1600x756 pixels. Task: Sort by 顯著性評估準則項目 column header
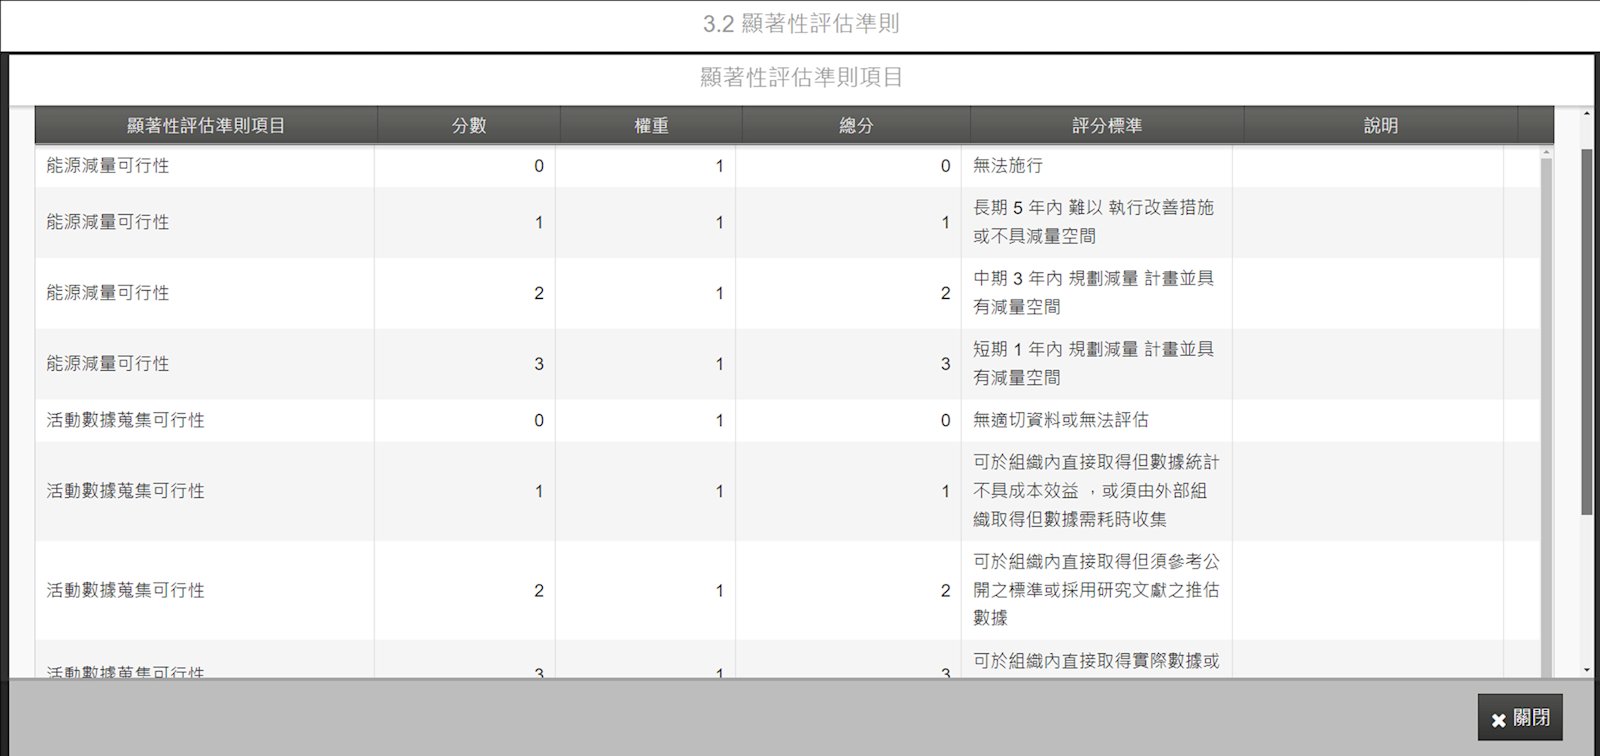[x=206, y=126]
